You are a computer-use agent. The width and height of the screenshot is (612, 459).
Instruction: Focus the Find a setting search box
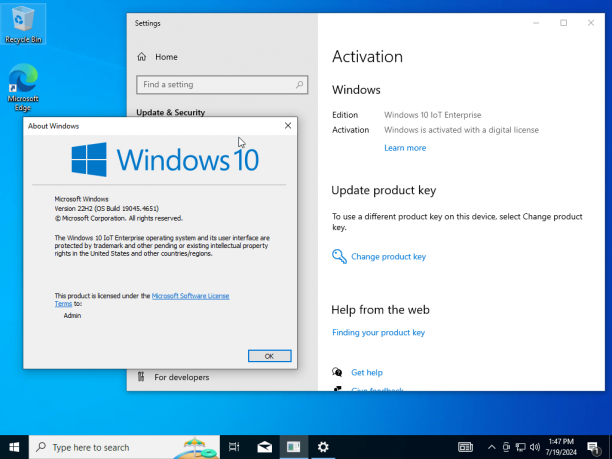point(222,85)
